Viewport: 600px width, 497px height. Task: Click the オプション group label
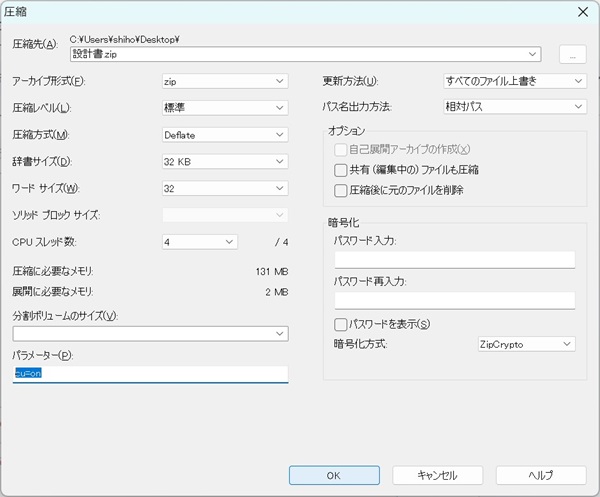coord(346,131)
